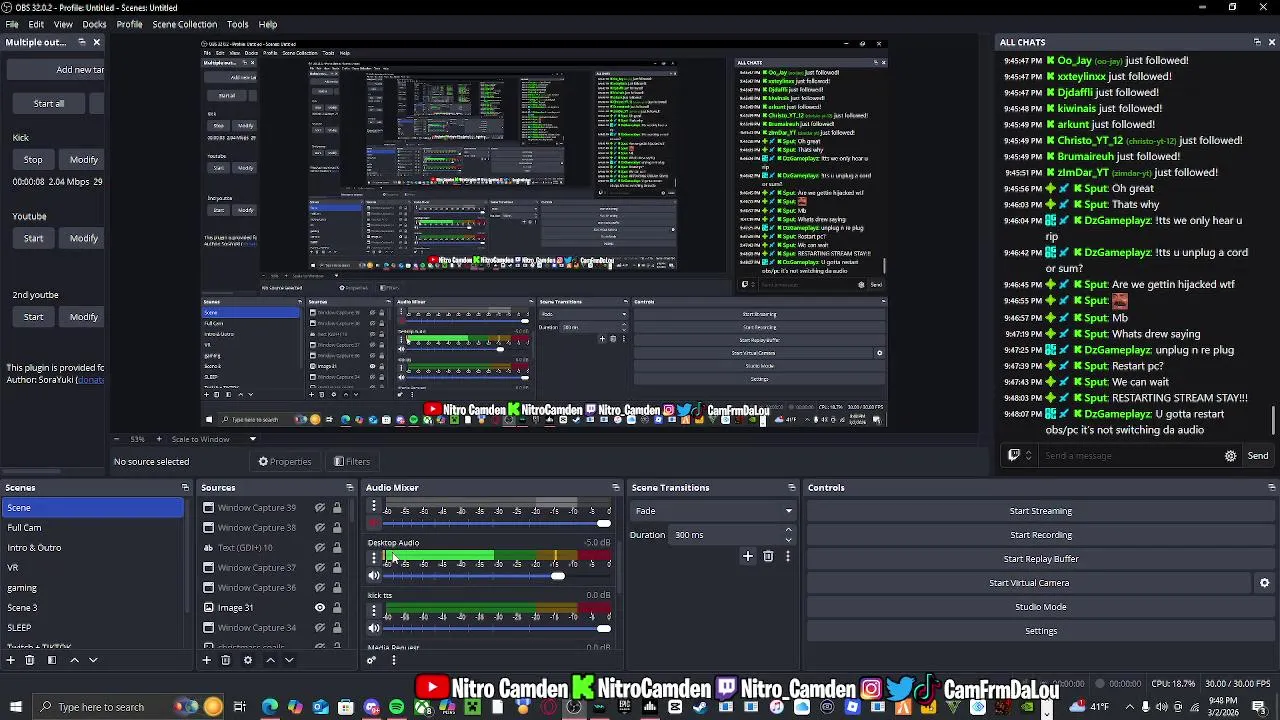The image size is (1280, 720).
Task: Open virtual camera settings gear
Action: [x=1264, y=583]
